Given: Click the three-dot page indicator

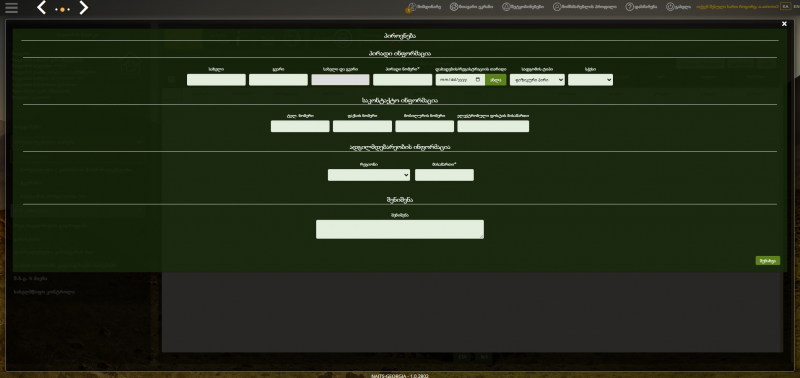Looking at the screenshot, I should tap(62, 9).
